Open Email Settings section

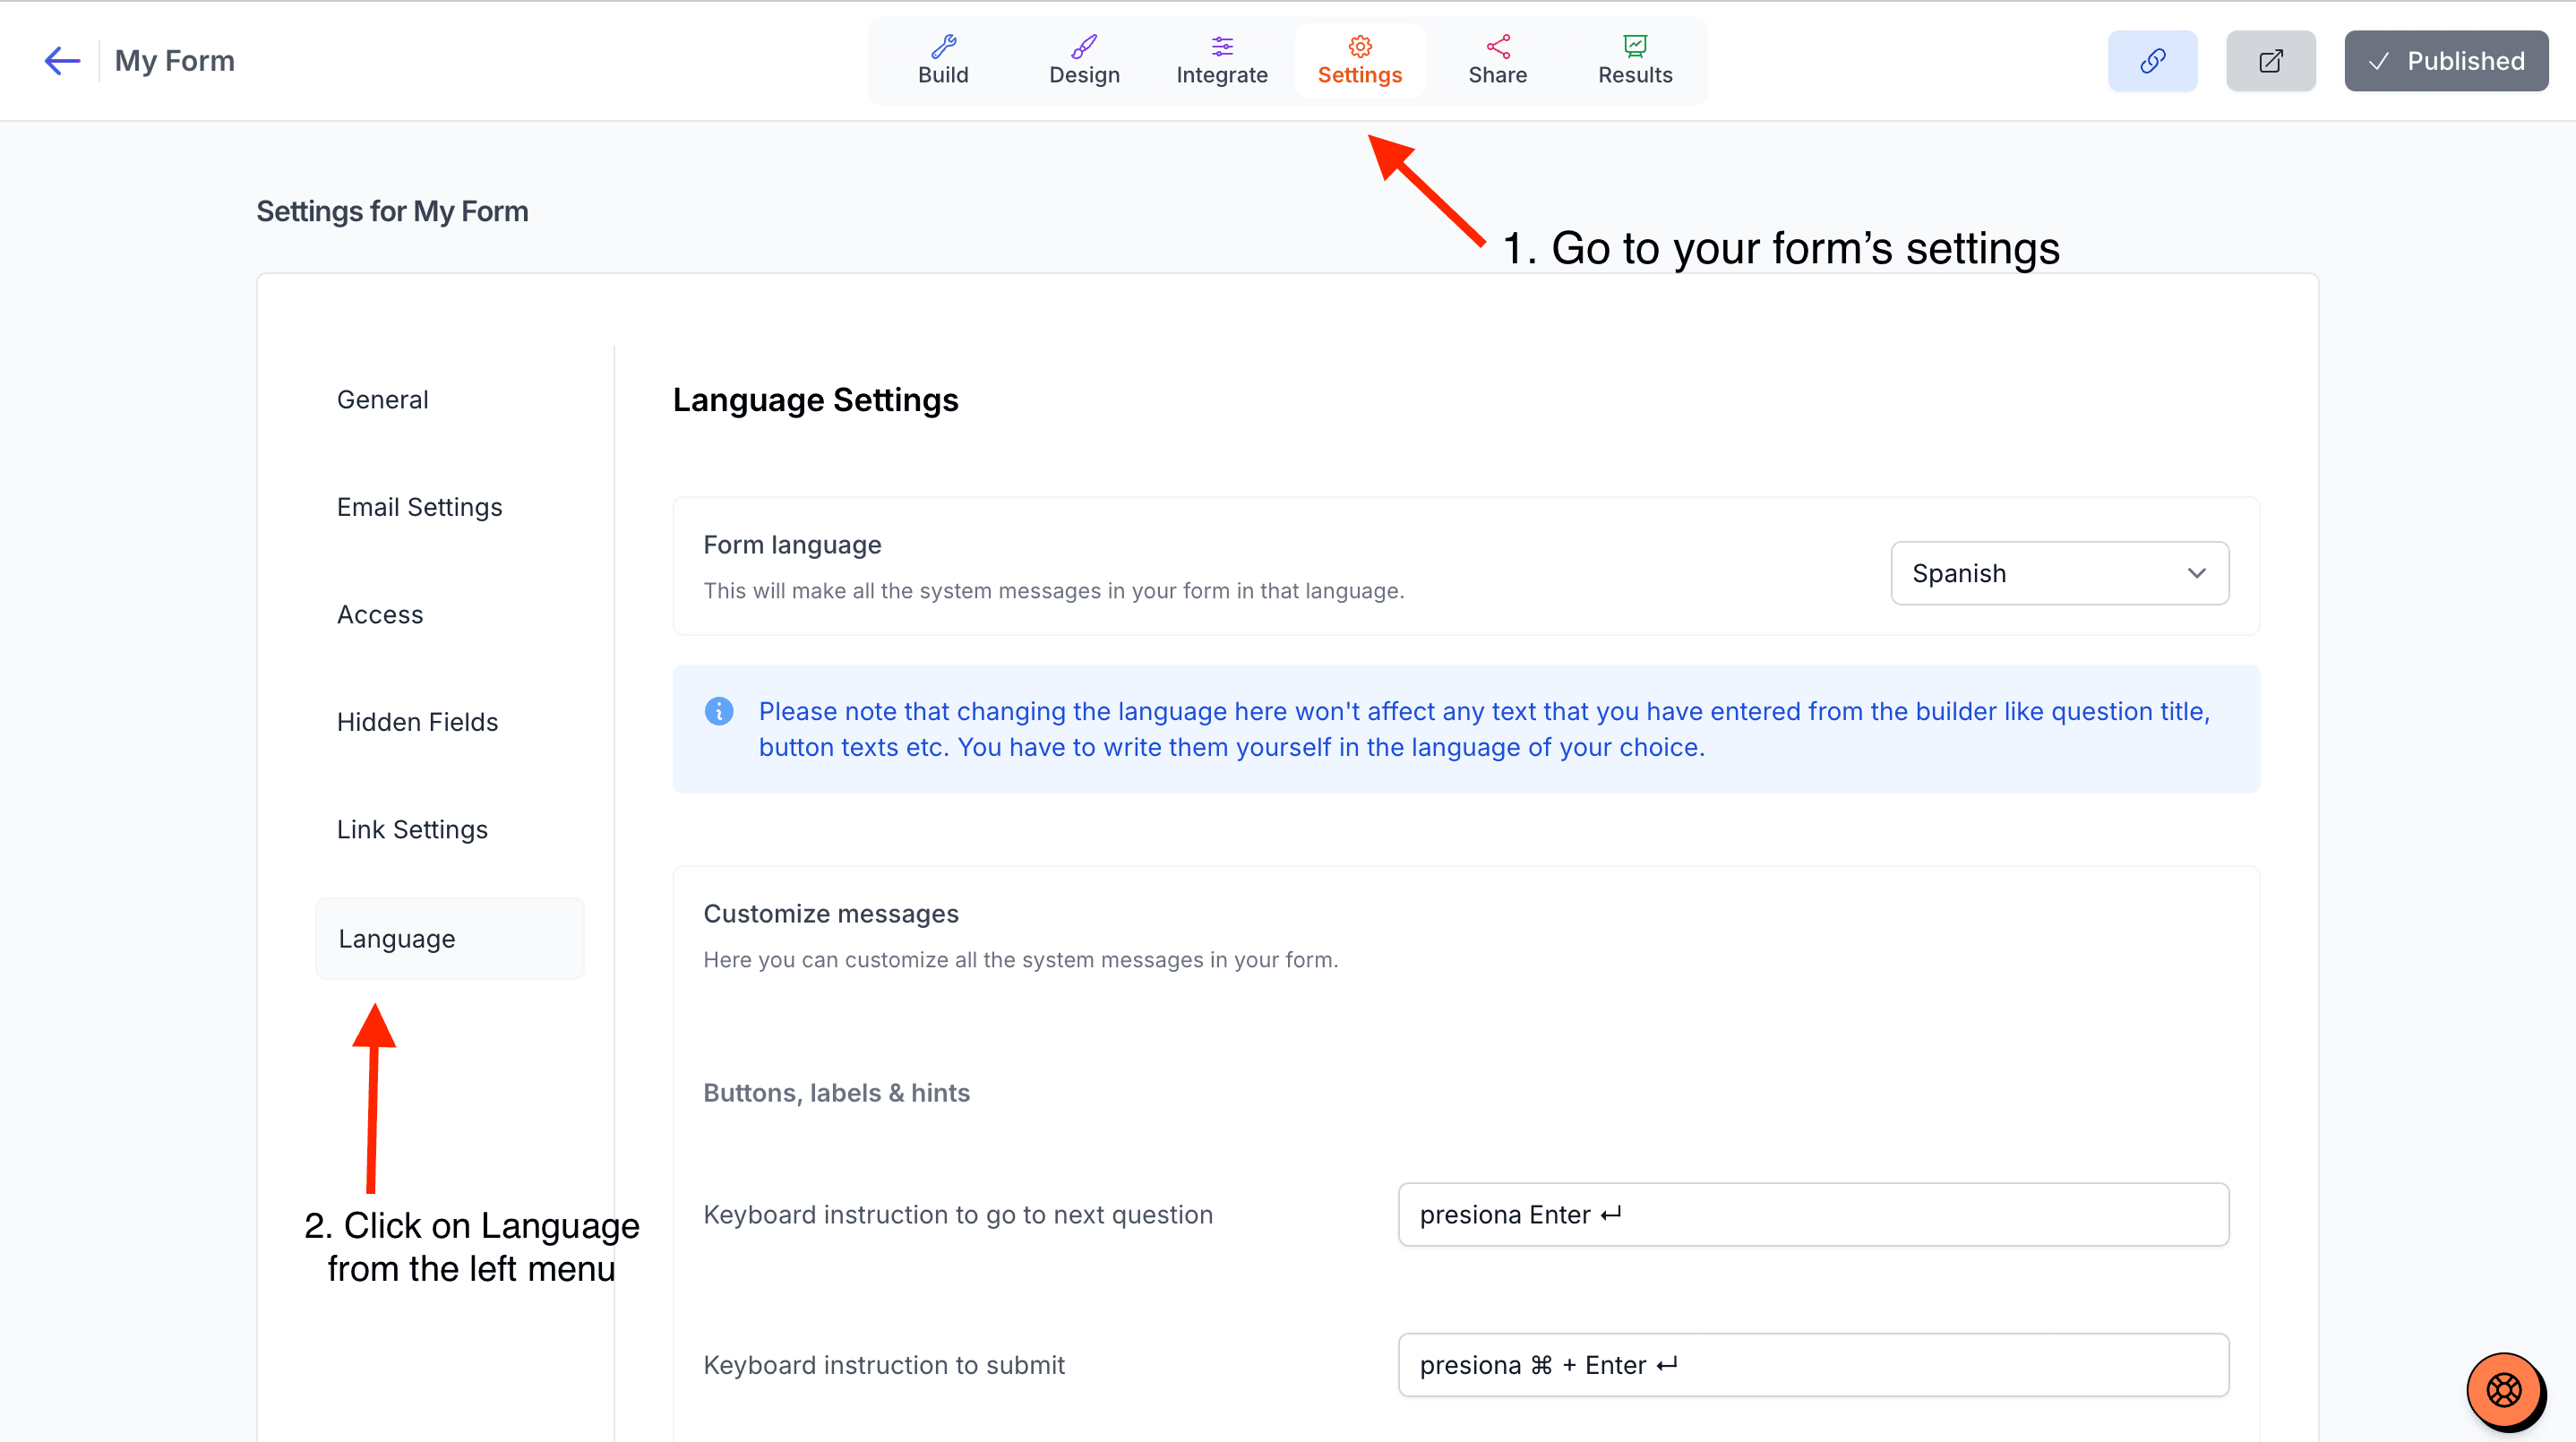pos(419,506)
